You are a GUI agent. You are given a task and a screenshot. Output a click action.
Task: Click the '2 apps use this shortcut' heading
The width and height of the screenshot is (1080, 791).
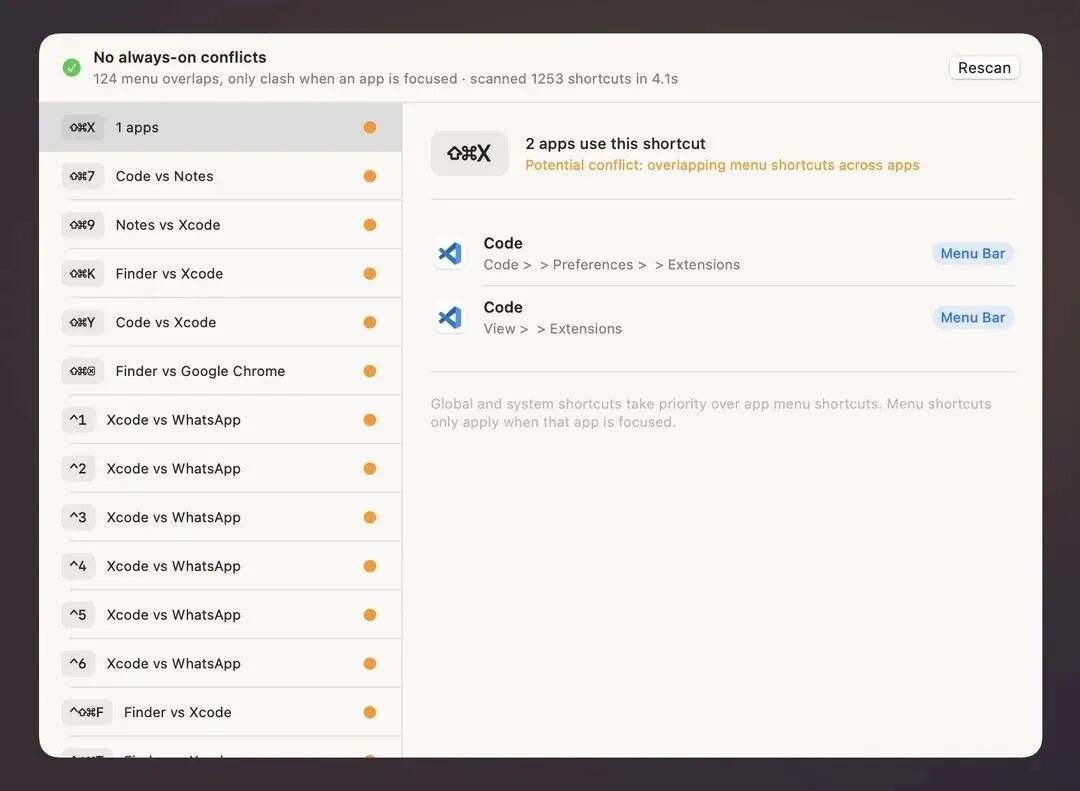pyautogui.click(x=615, y=144)
